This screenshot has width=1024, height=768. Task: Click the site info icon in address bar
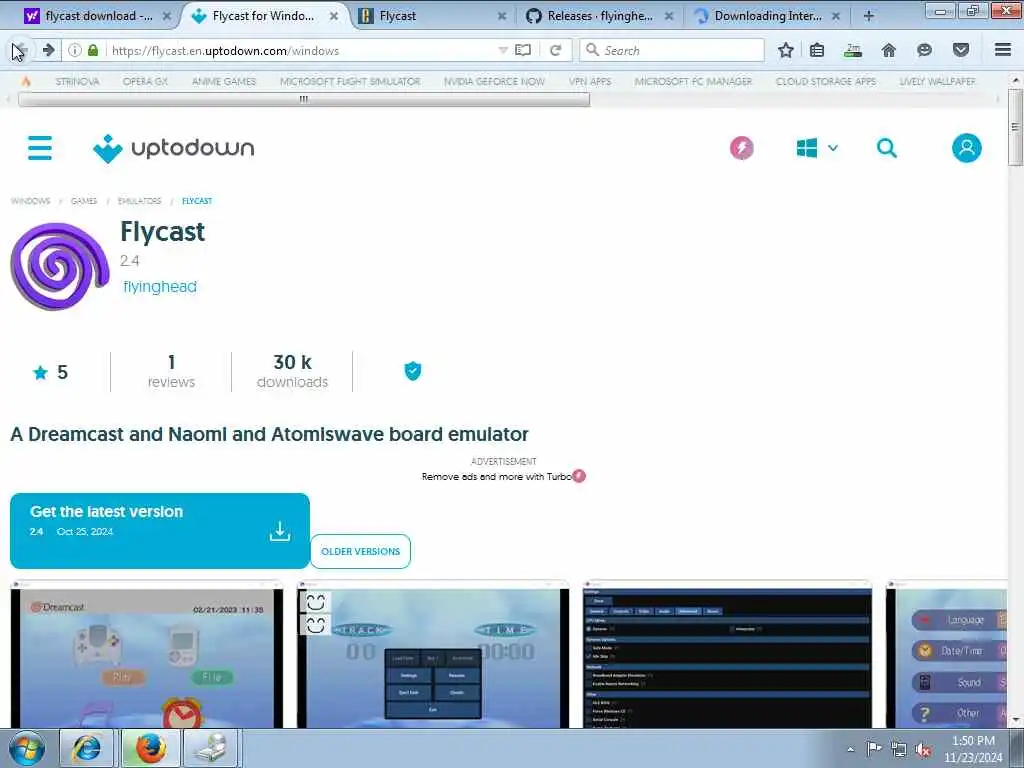75,50
